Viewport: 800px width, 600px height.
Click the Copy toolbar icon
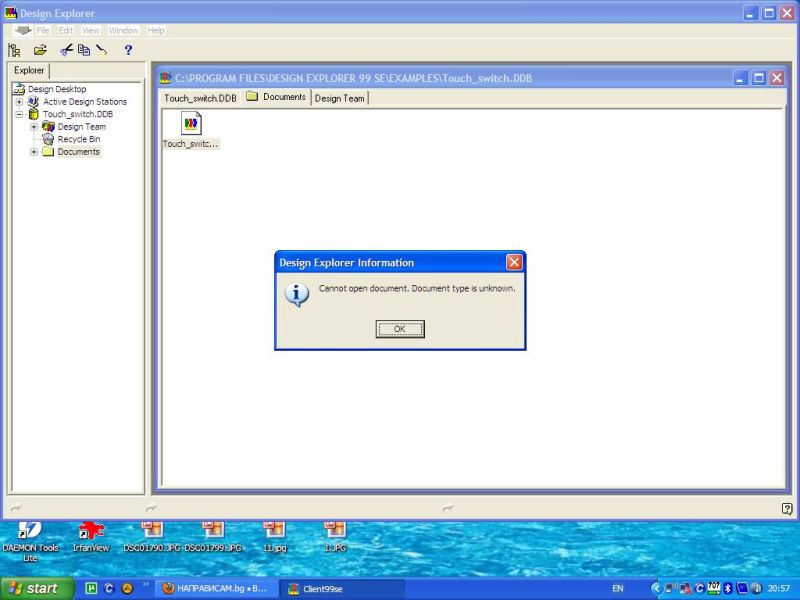tap(84, 50)
